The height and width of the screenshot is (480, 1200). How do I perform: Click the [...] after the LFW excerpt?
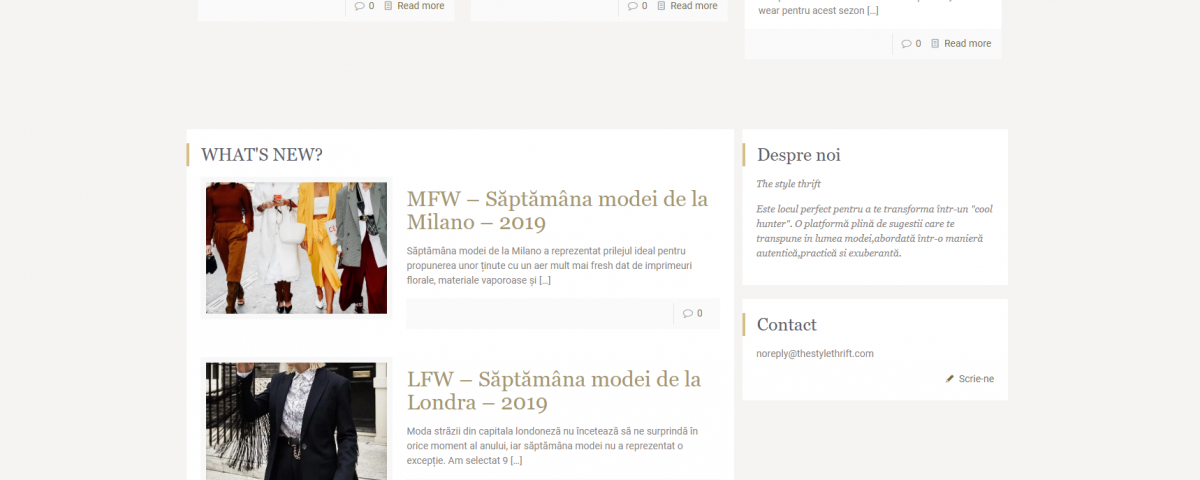point(516,461)
